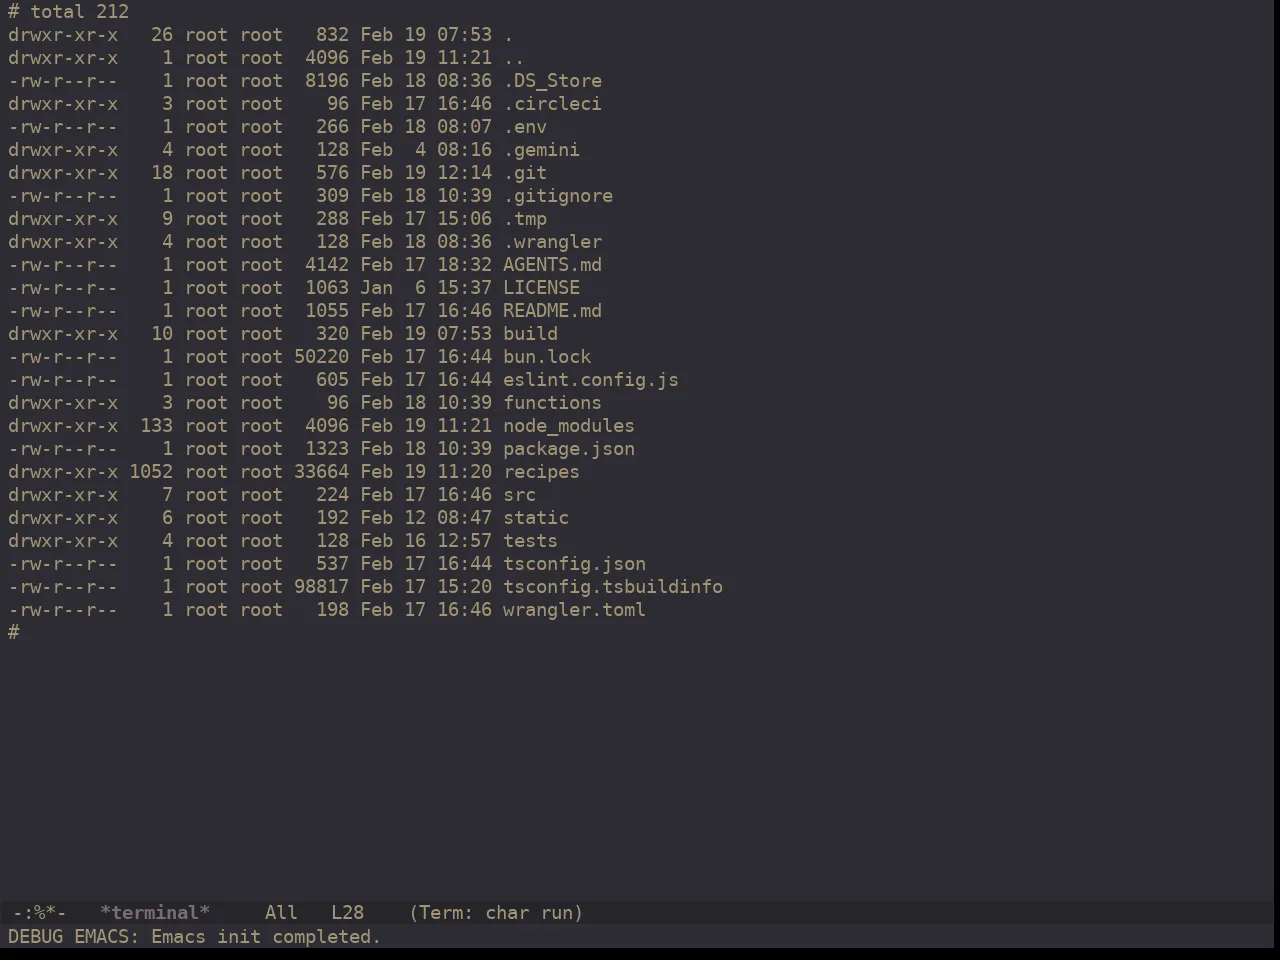Click the *terminal* buffer name in mode line
This screenshot has width=1280, height=960.
click(x=155, y=913)
